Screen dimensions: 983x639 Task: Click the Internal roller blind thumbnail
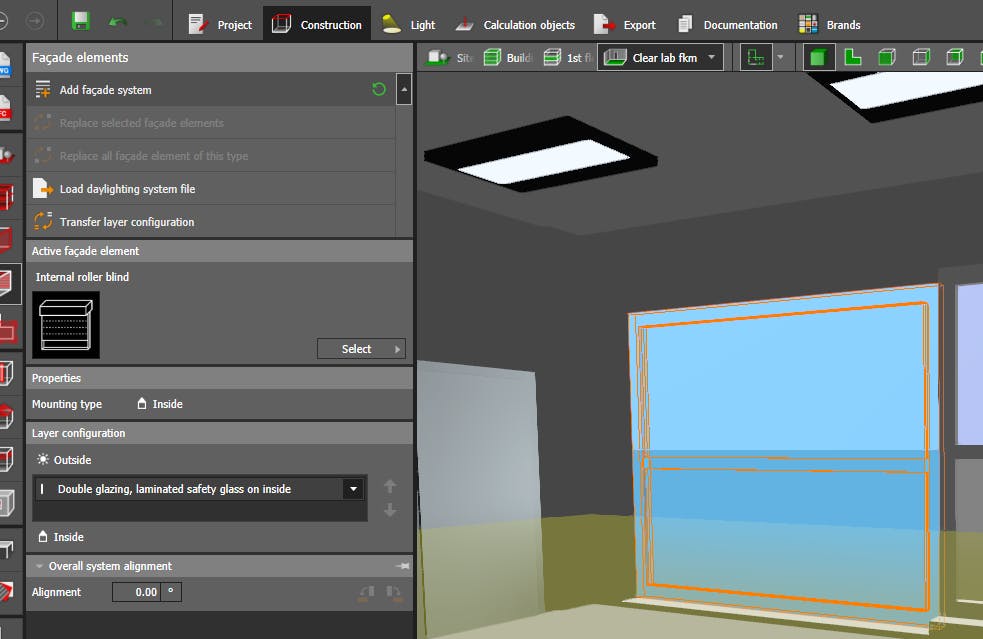(x=66, y=325)
